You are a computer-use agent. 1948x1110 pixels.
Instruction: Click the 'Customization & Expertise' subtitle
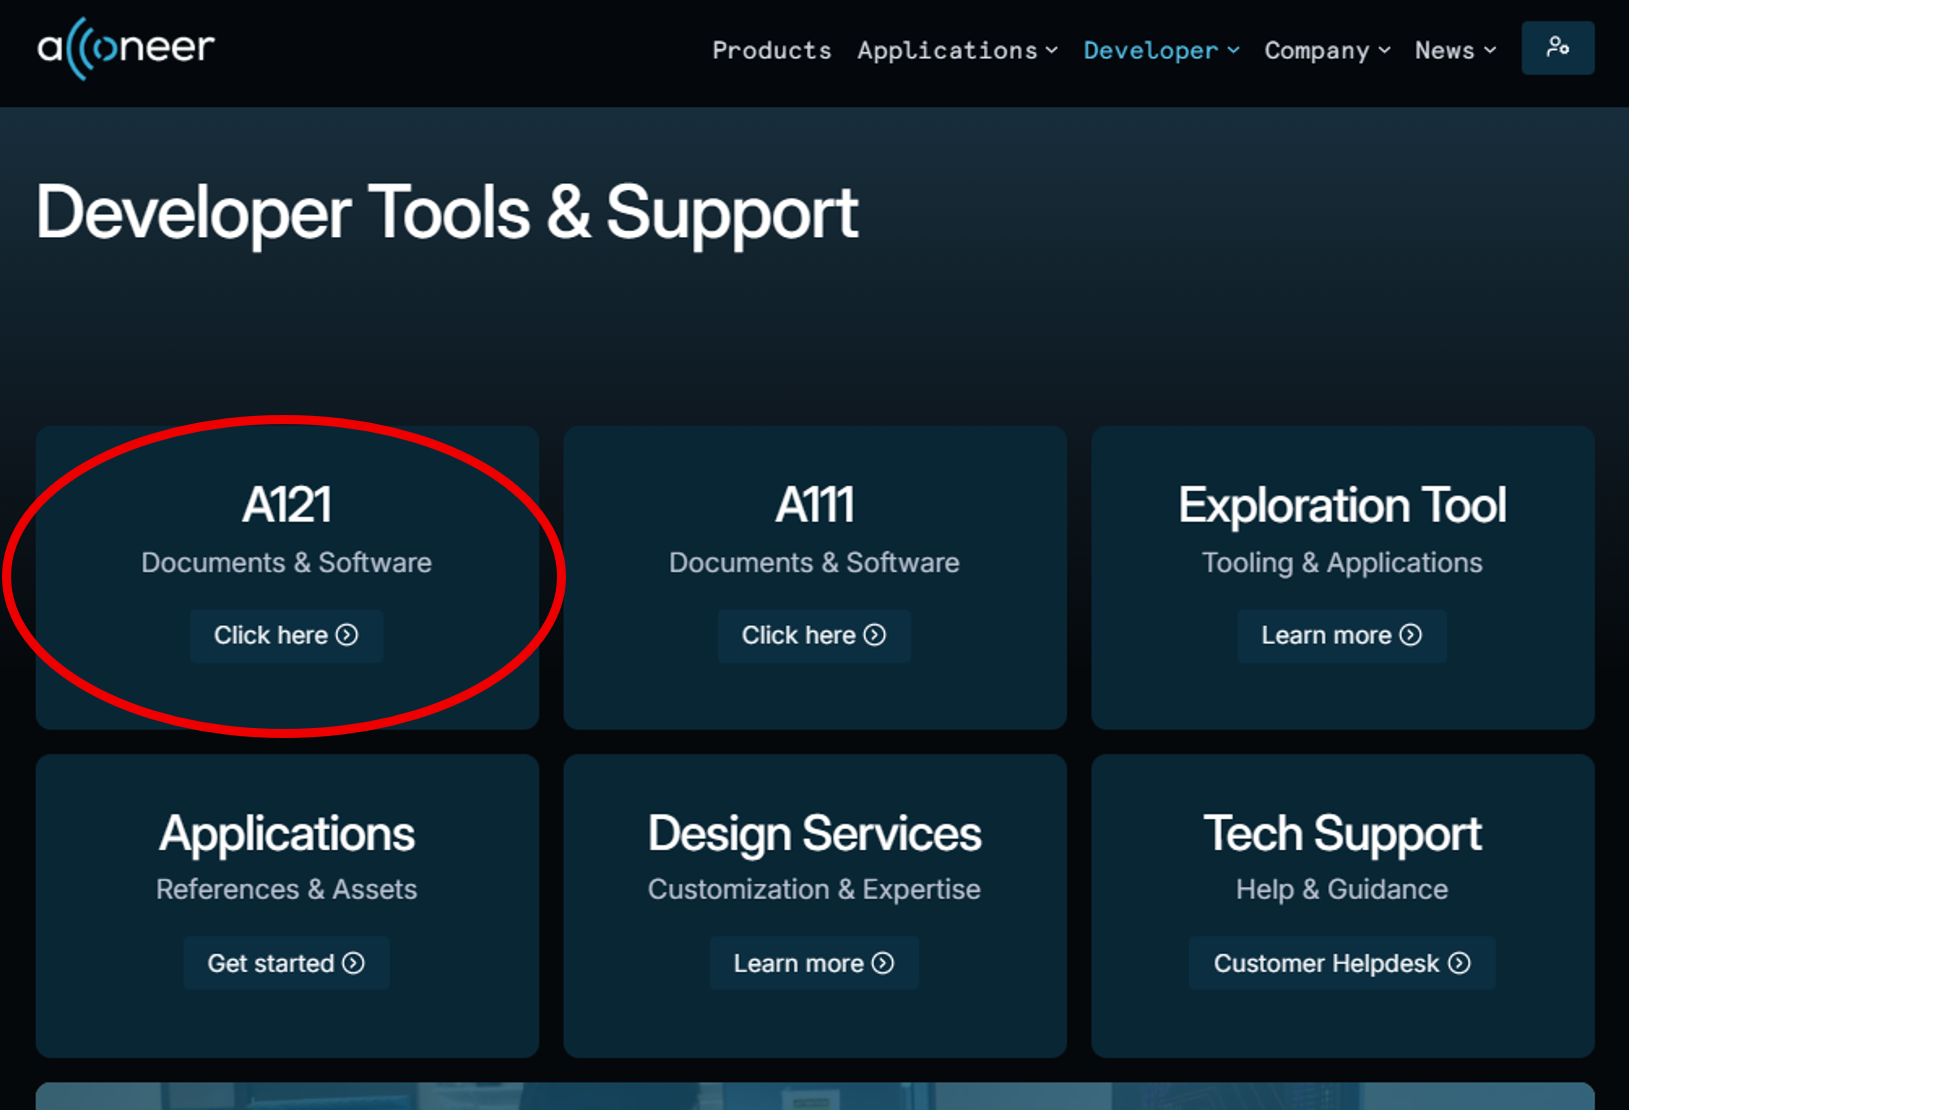tap(814, 890)
